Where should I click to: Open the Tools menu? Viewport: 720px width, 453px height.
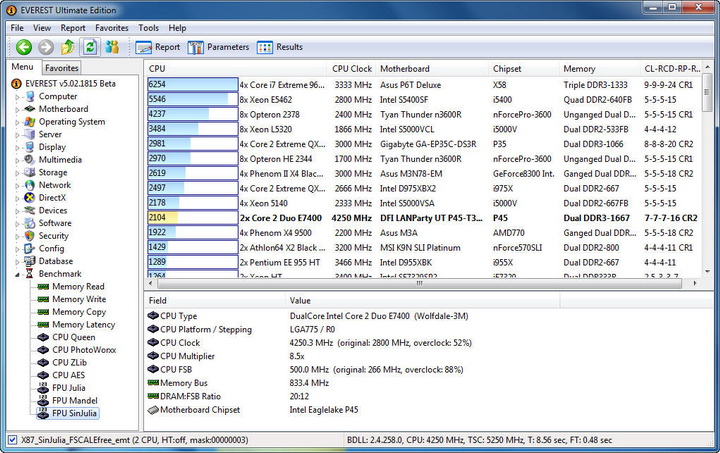148,28
